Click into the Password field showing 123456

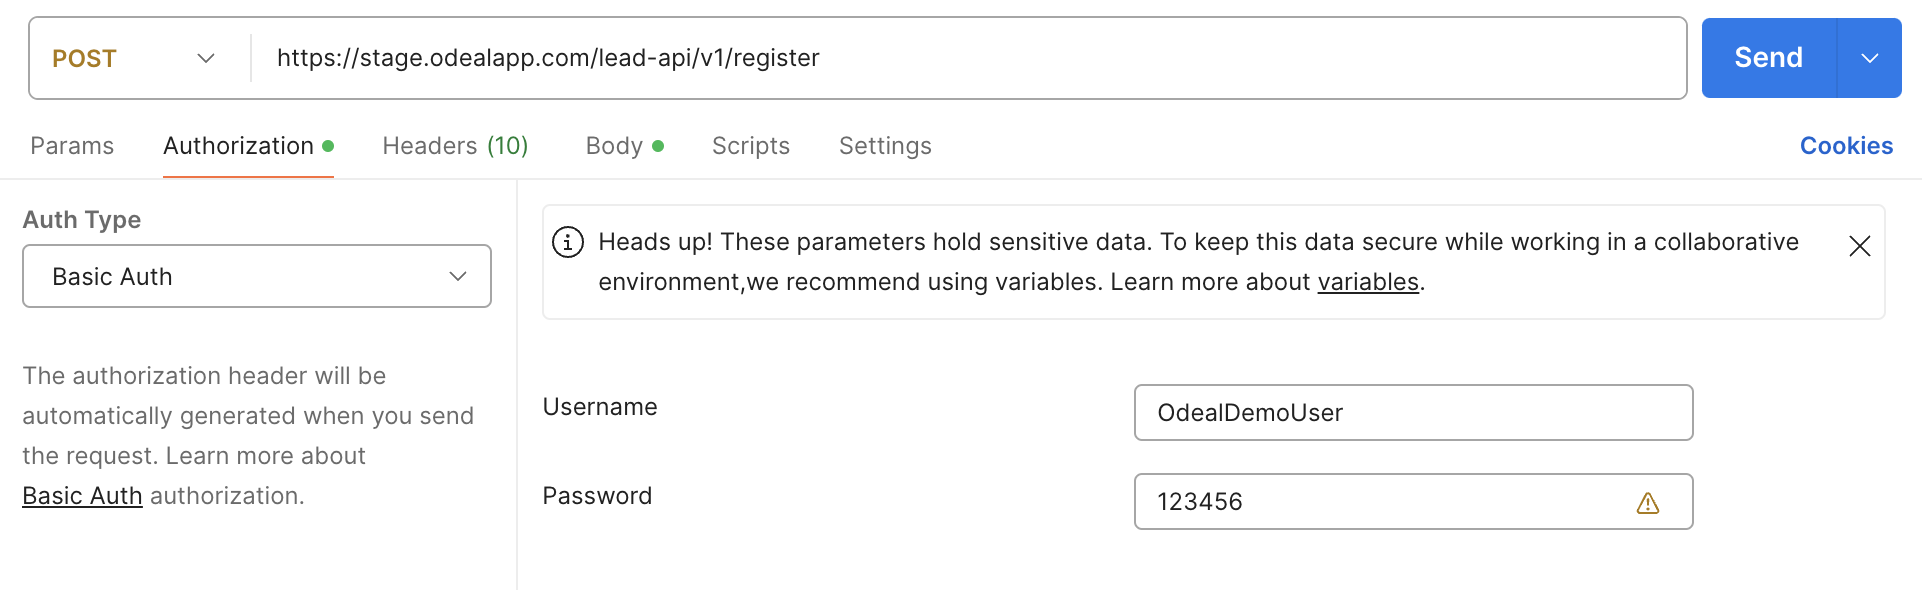[1380, 502]
